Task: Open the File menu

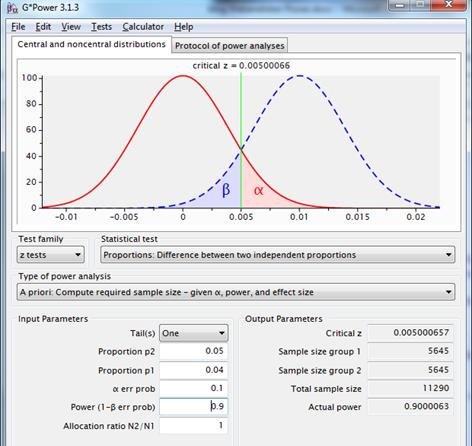Action: (18, 27)
